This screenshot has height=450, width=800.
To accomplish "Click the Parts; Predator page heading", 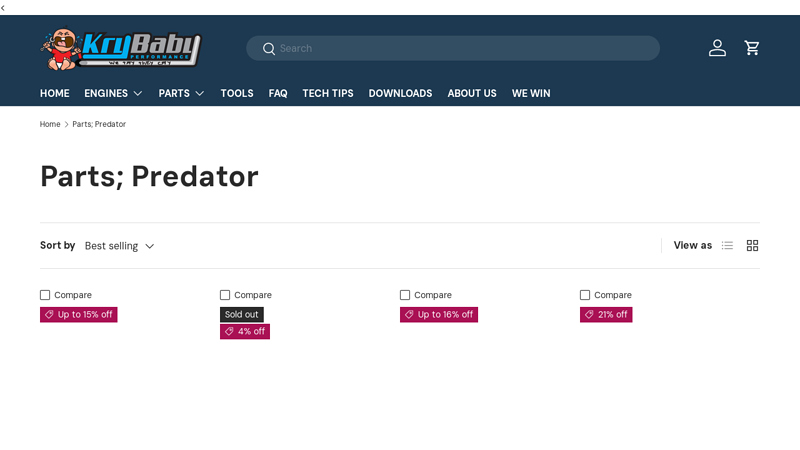I will (x=149, y=177).
